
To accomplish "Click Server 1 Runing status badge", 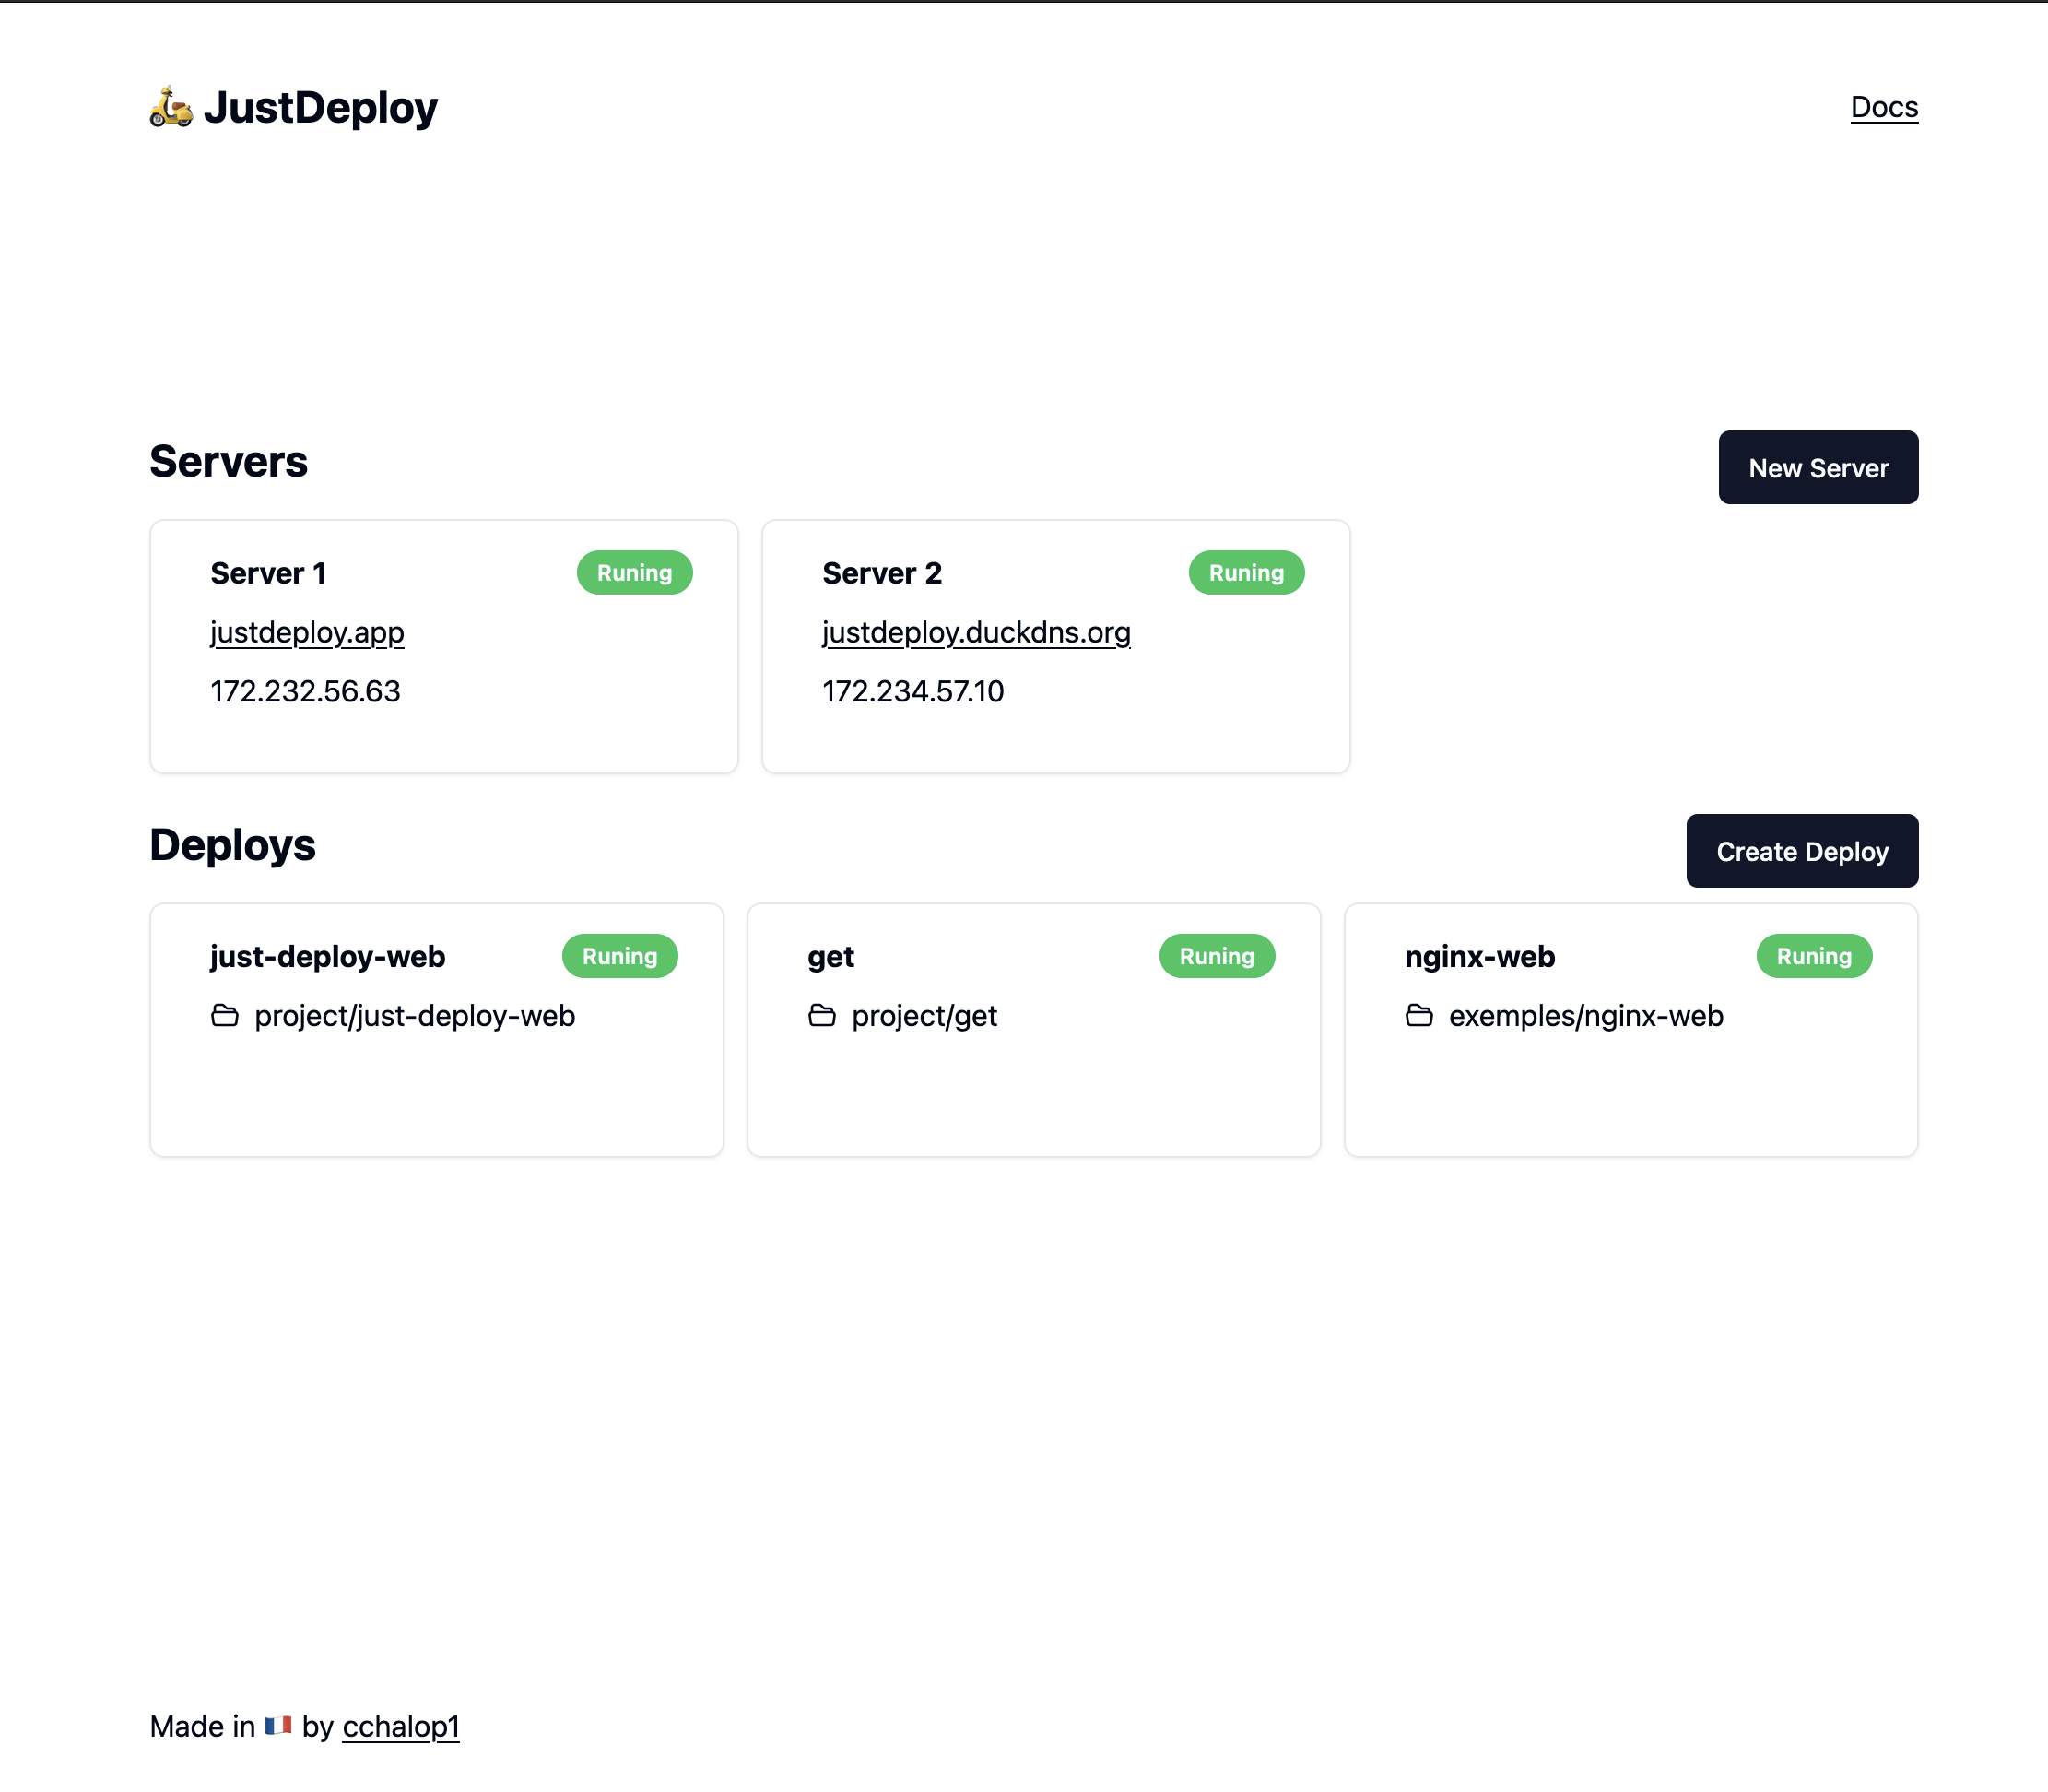I will [x=634, y=573].
